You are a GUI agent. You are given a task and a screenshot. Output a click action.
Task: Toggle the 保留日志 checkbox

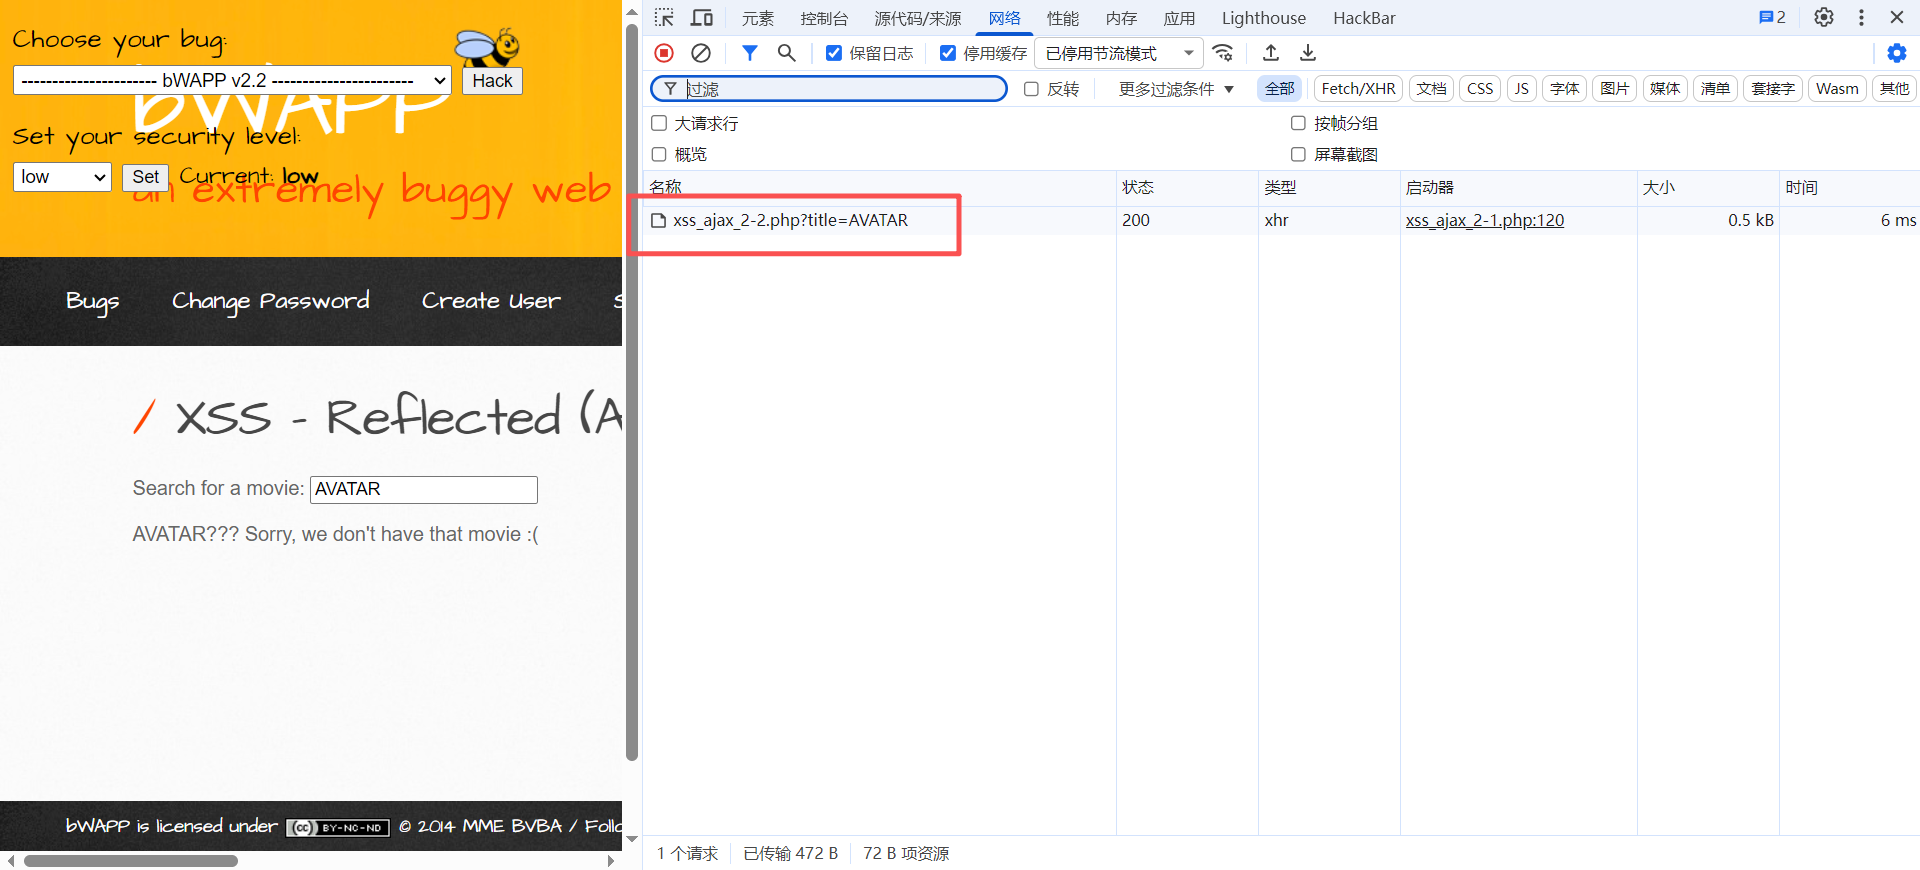coord(834,53)
